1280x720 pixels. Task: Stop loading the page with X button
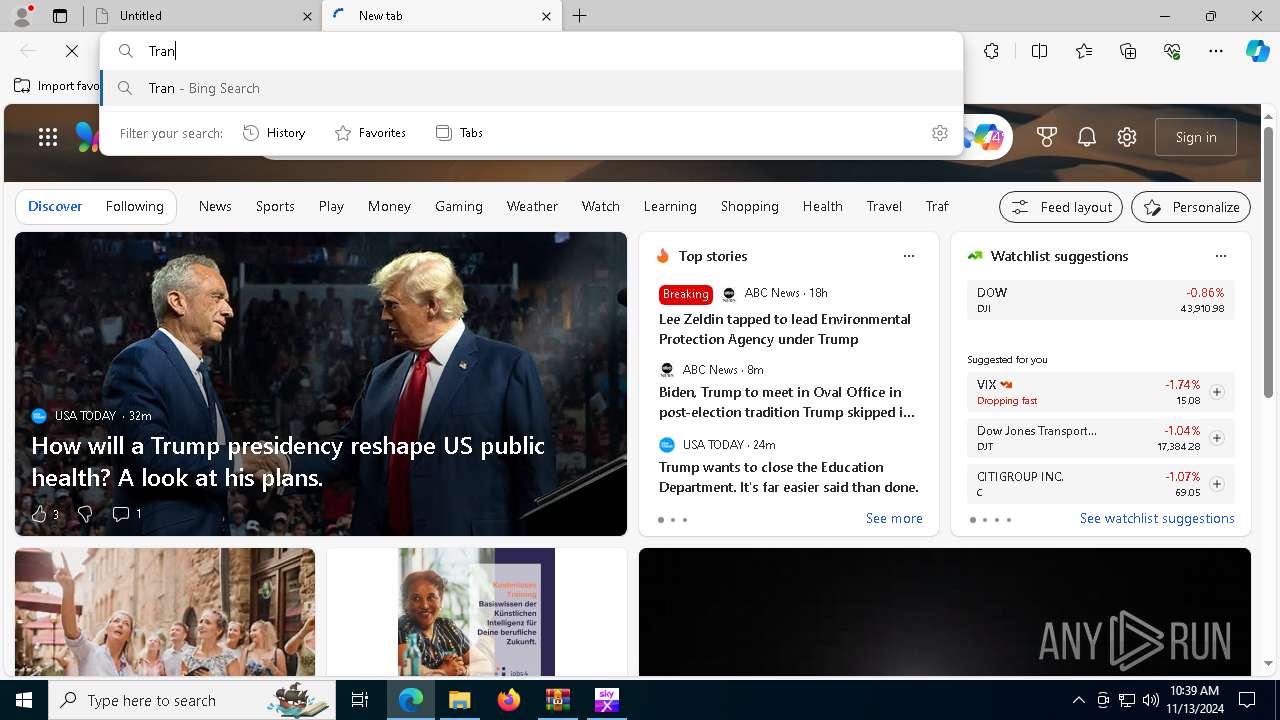(x=72, y=51)
